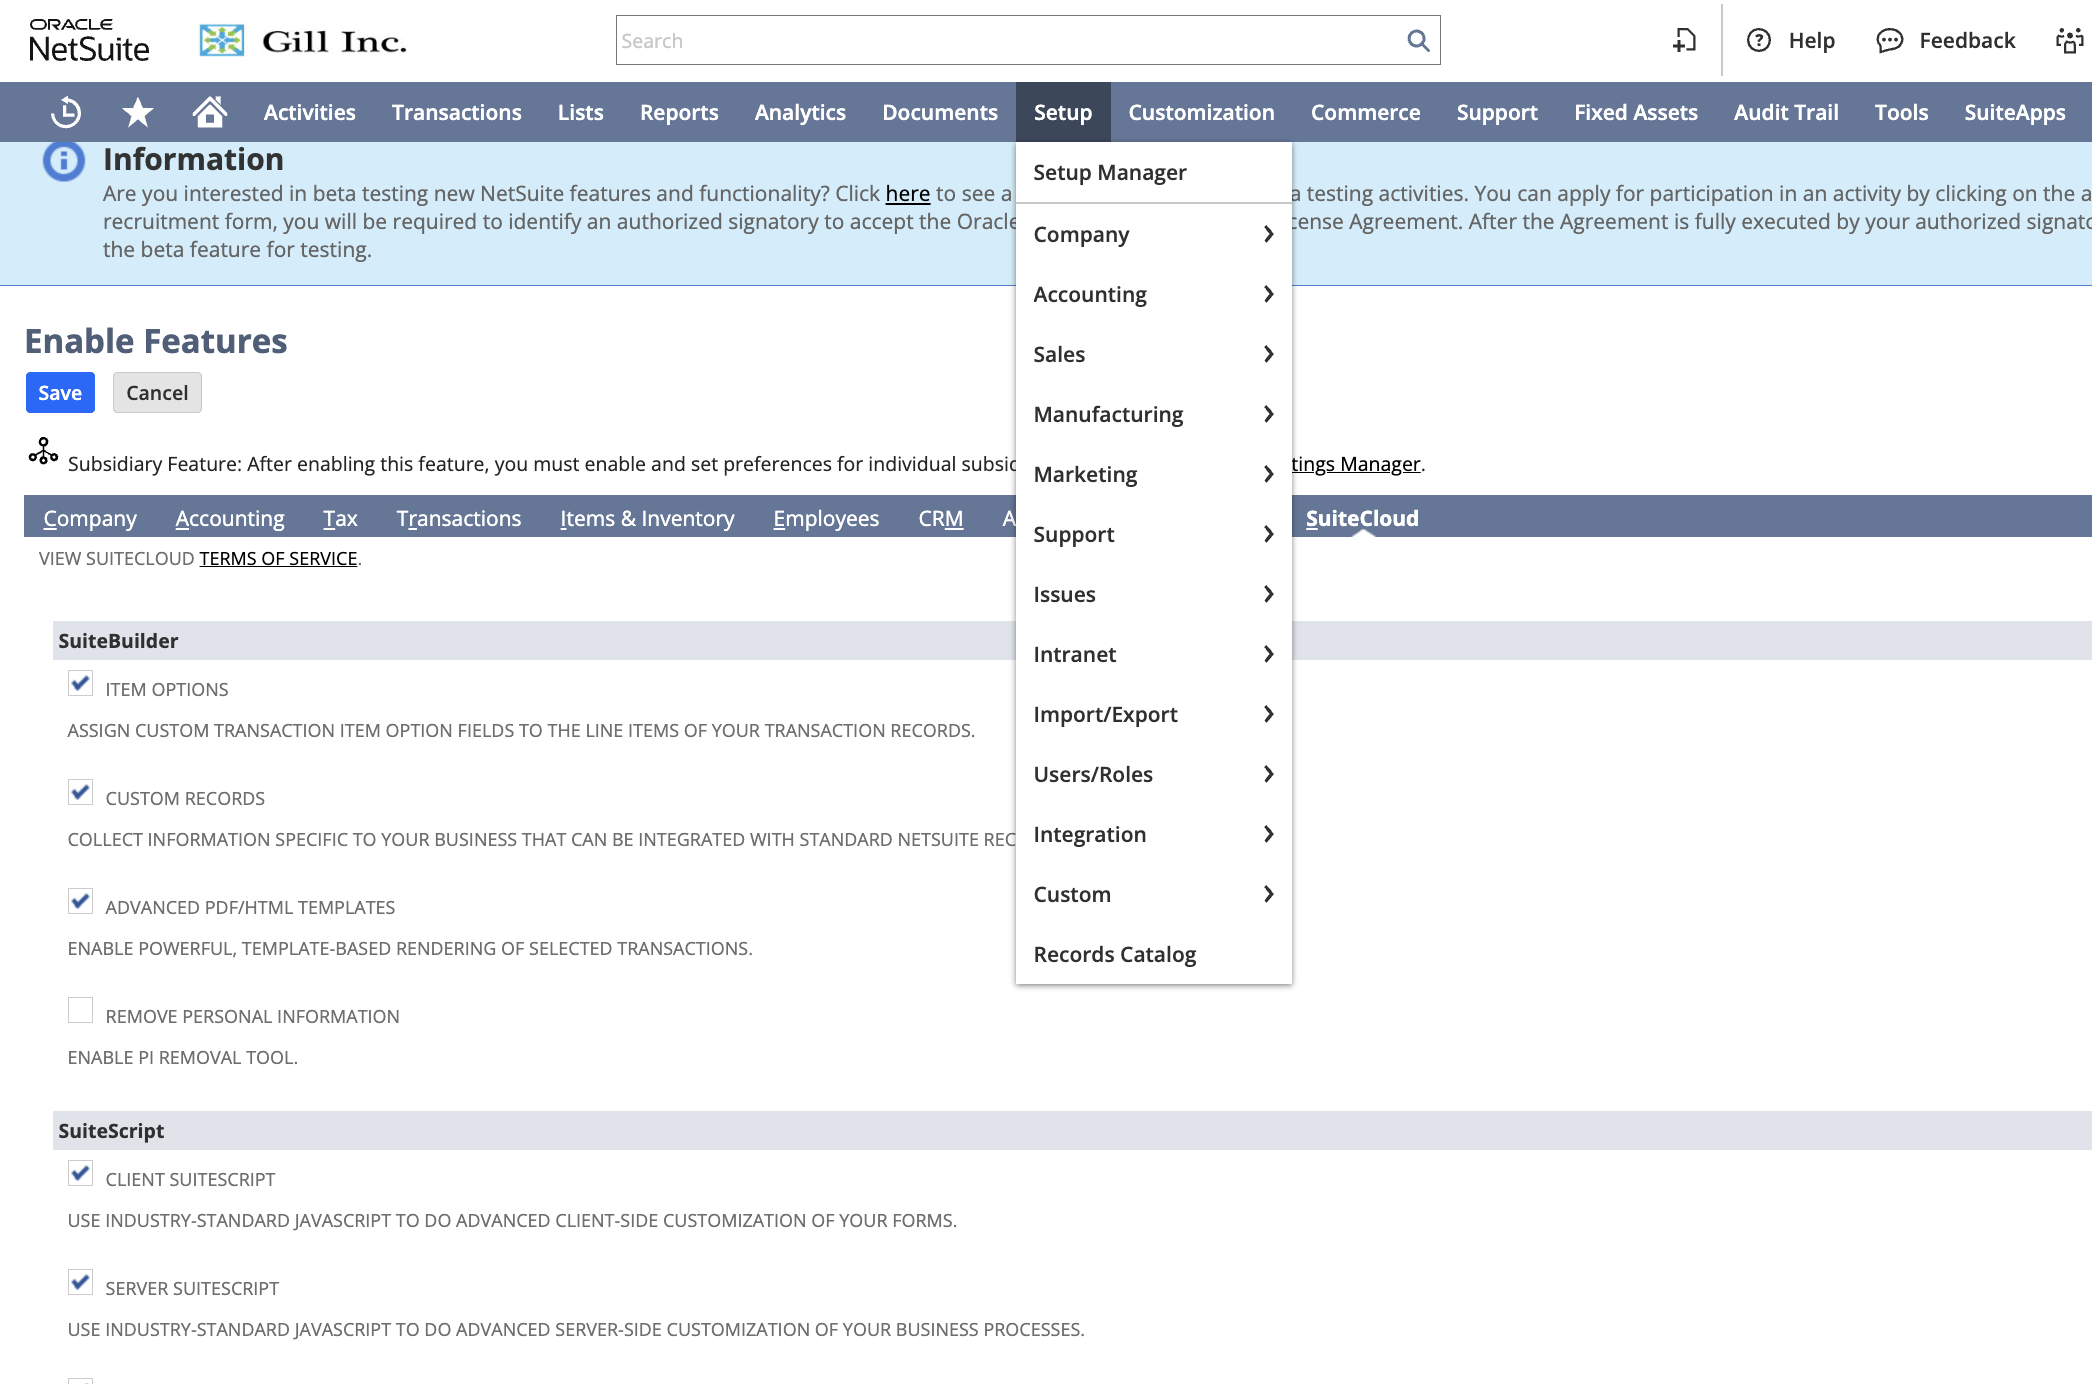Open shortcuts via star icon
This screenshot has width=2092, height=1384.
136,112
